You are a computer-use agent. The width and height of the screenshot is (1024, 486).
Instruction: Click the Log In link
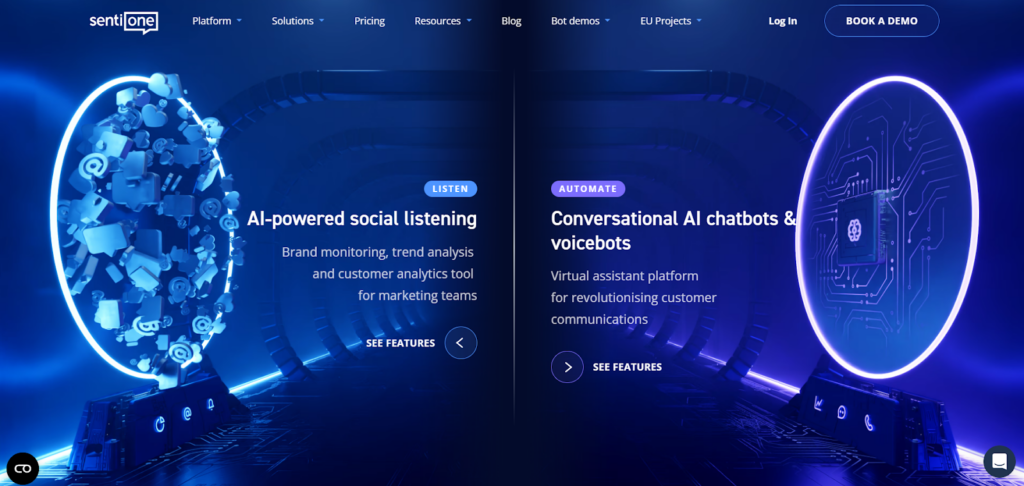[x=782, y=21]
